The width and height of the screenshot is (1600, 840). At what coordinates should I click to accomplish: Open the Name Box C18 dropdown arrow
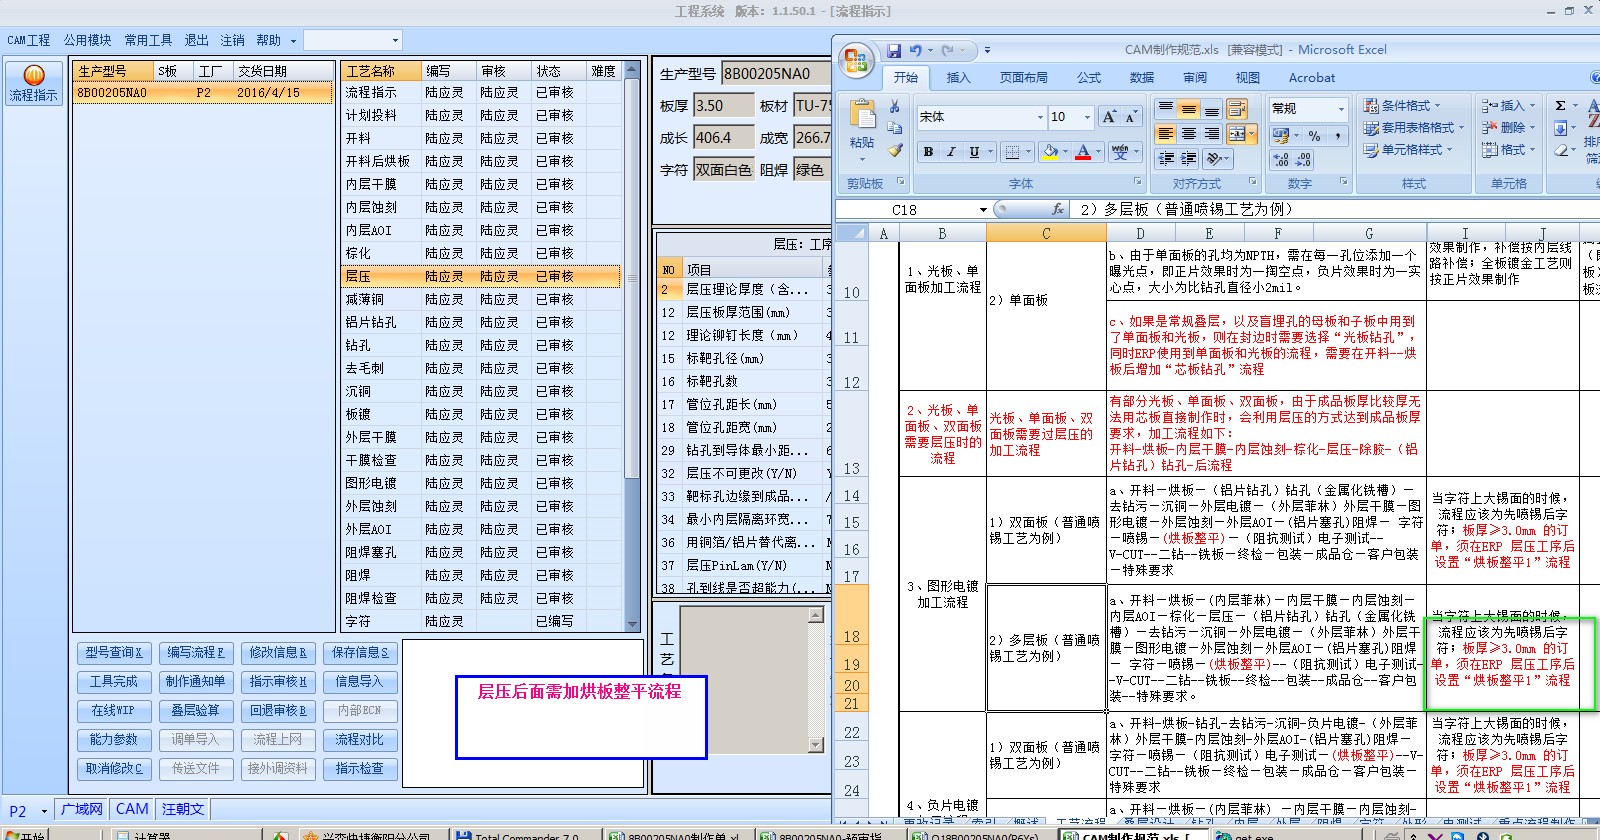tap(983, 210)
